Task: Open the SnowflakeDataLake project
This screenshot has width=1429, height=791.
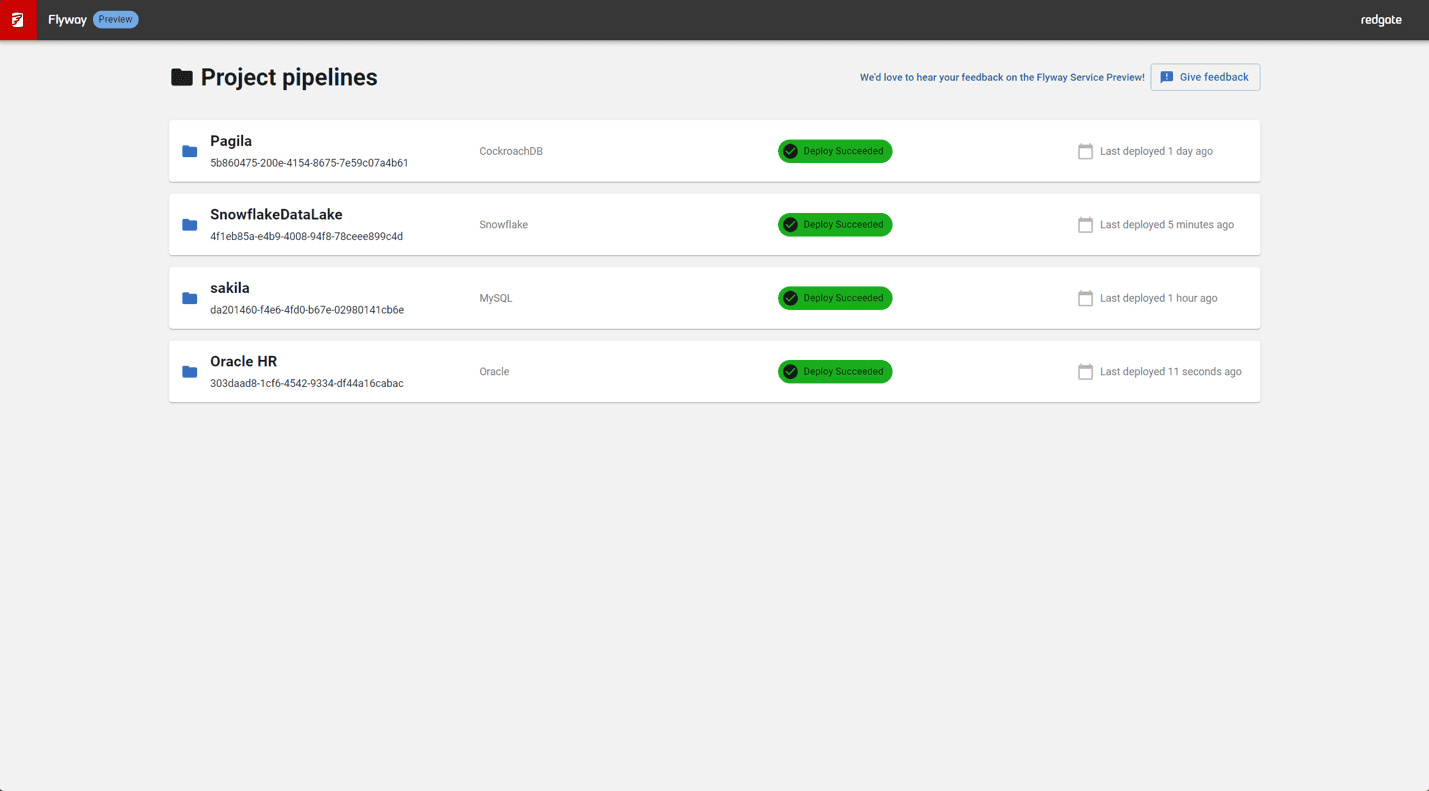Action: click(x=276, y=215)
